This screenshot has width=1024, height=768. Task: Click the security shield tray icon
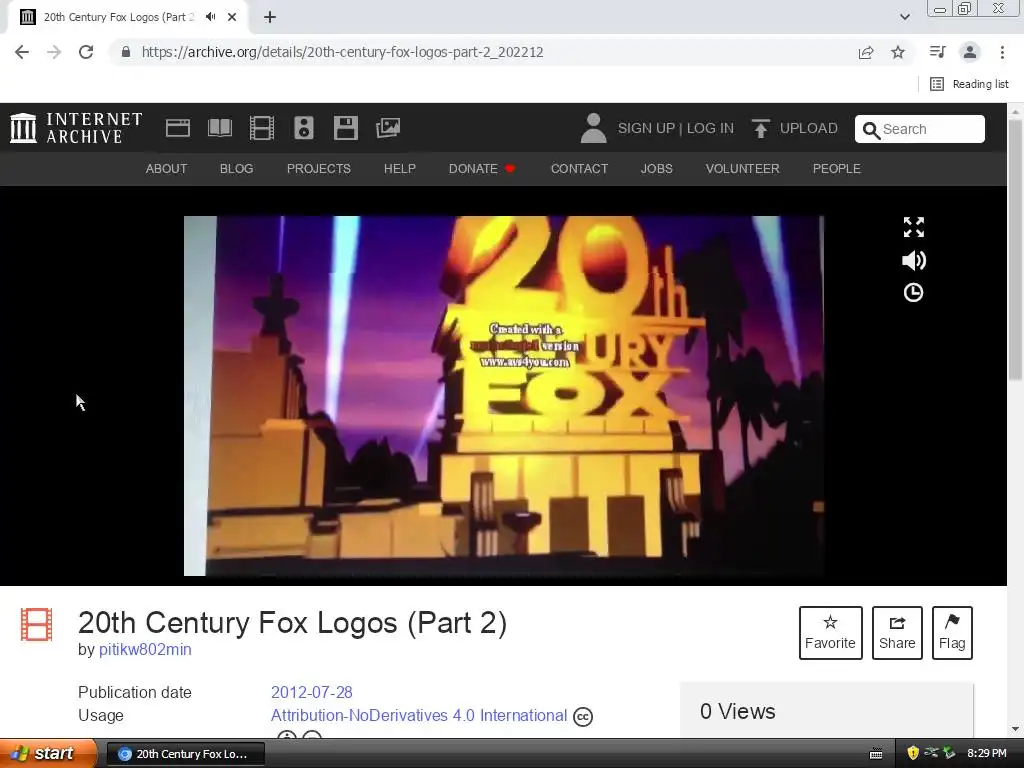pos(913,754)
